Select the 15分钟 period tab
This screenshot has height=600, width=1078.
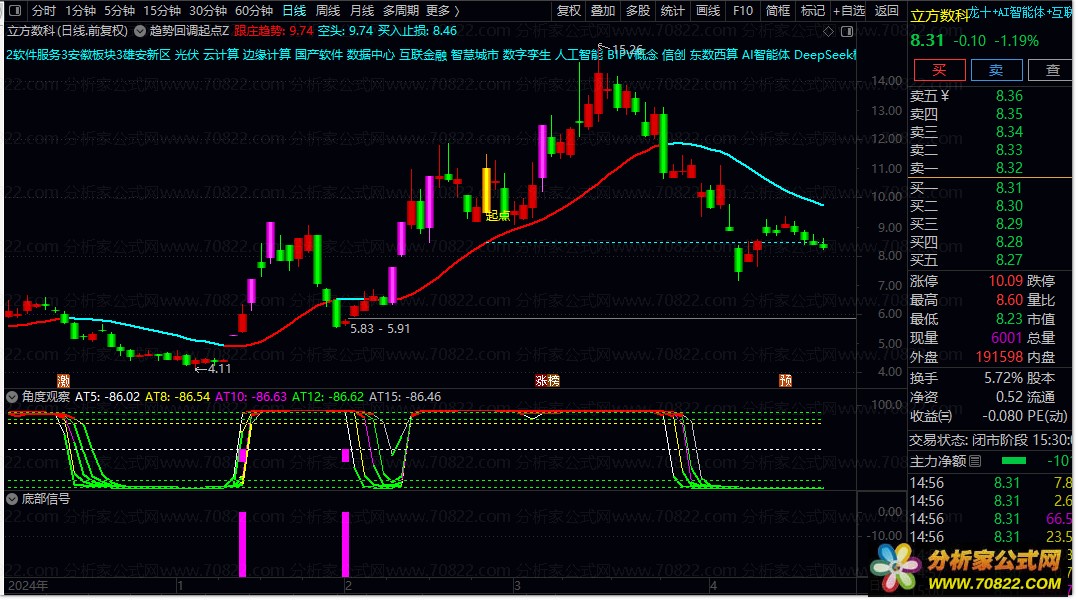pyautogui.click(x=162, y=10)
